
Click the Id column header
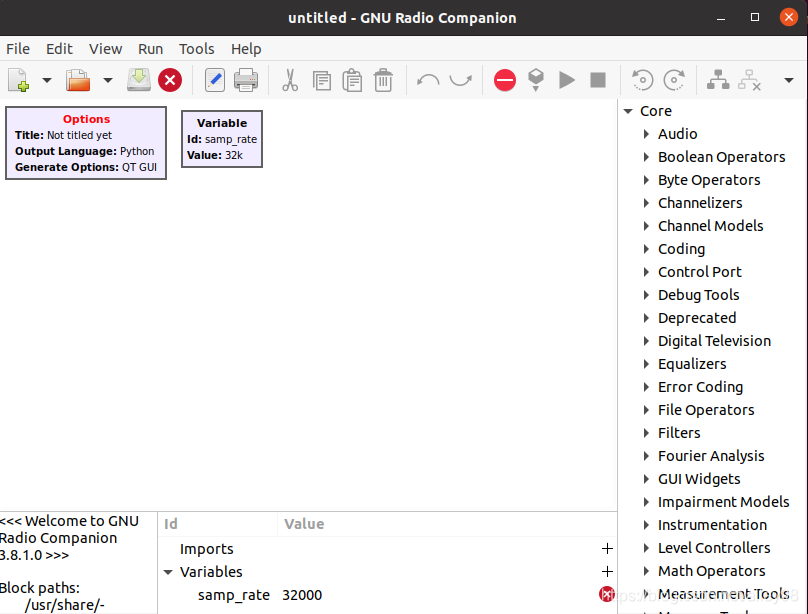217,524
